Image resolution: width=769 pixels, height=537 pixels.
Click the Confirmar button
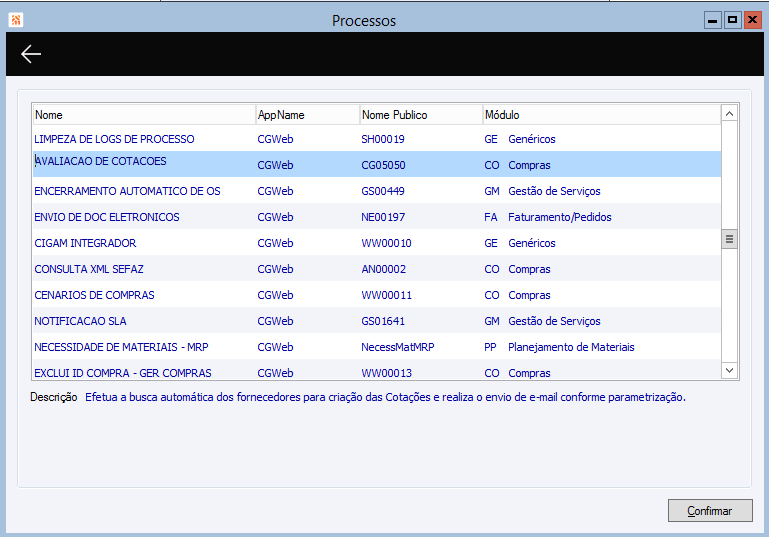[710, 511]
